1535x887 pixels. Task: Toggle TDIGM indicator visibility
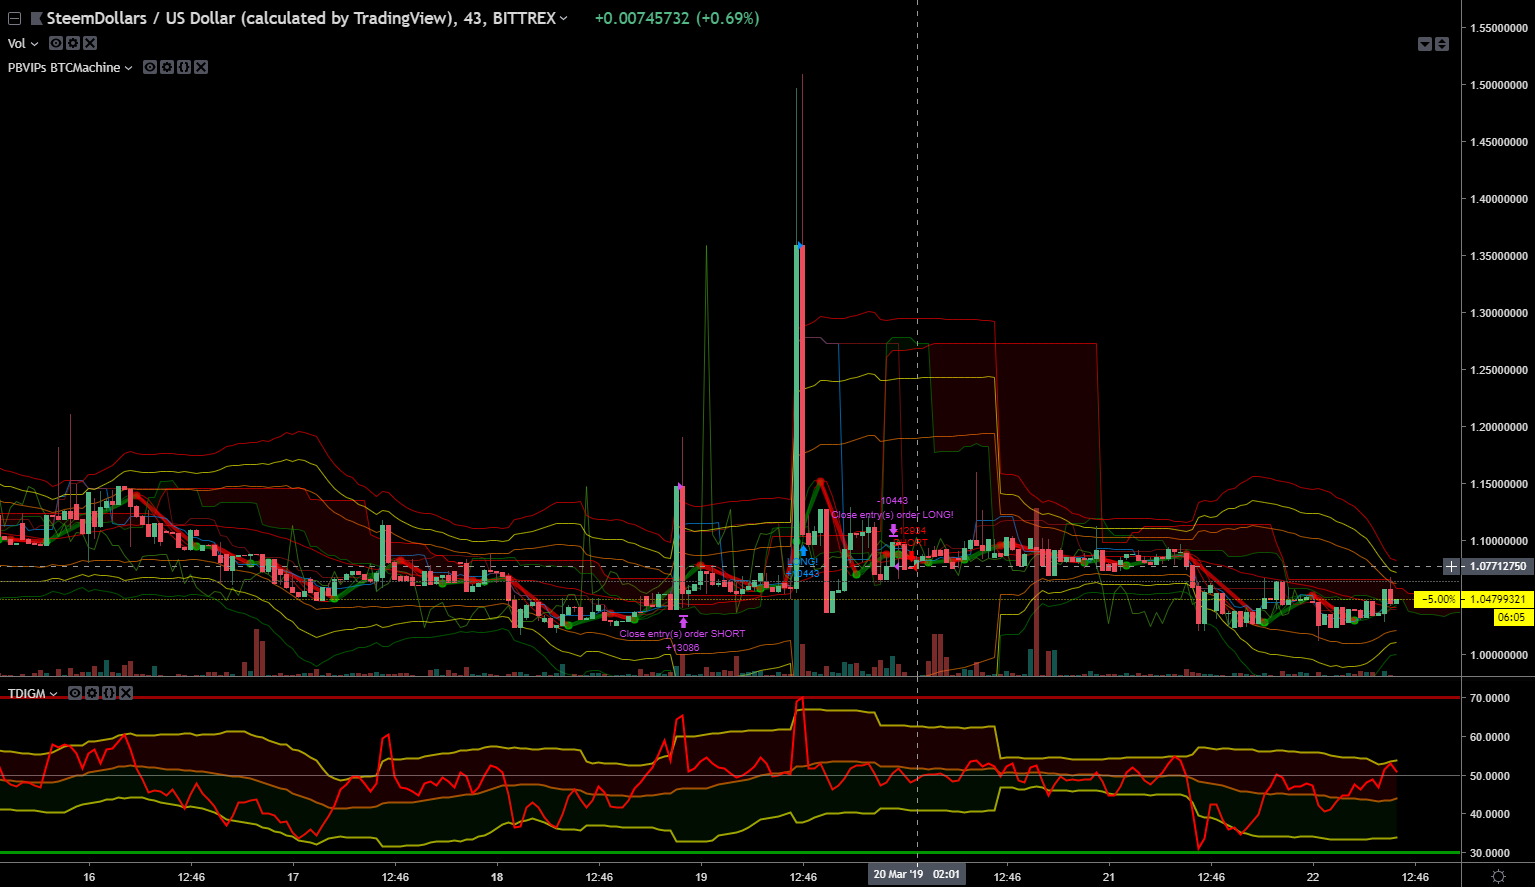pos(75,694)
